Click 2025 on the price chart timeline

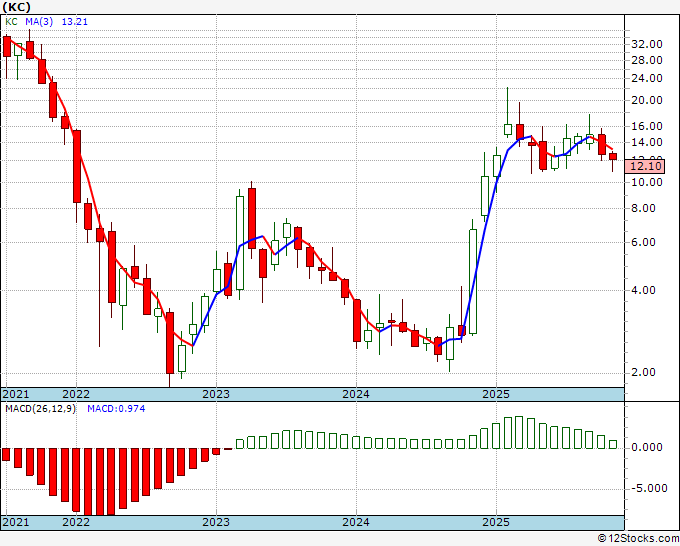click(496, 394)
